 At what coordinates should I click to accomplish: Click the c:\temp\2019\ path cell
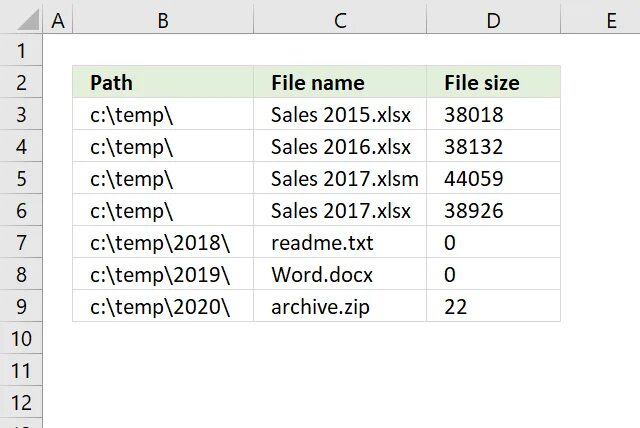point(163,275)
